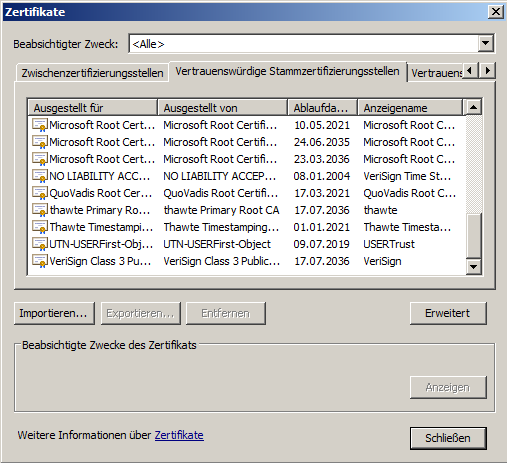Click display name "thawte"
Viewport: 507px width, 463px height.
pyautogui.click(x=380, y=210)
